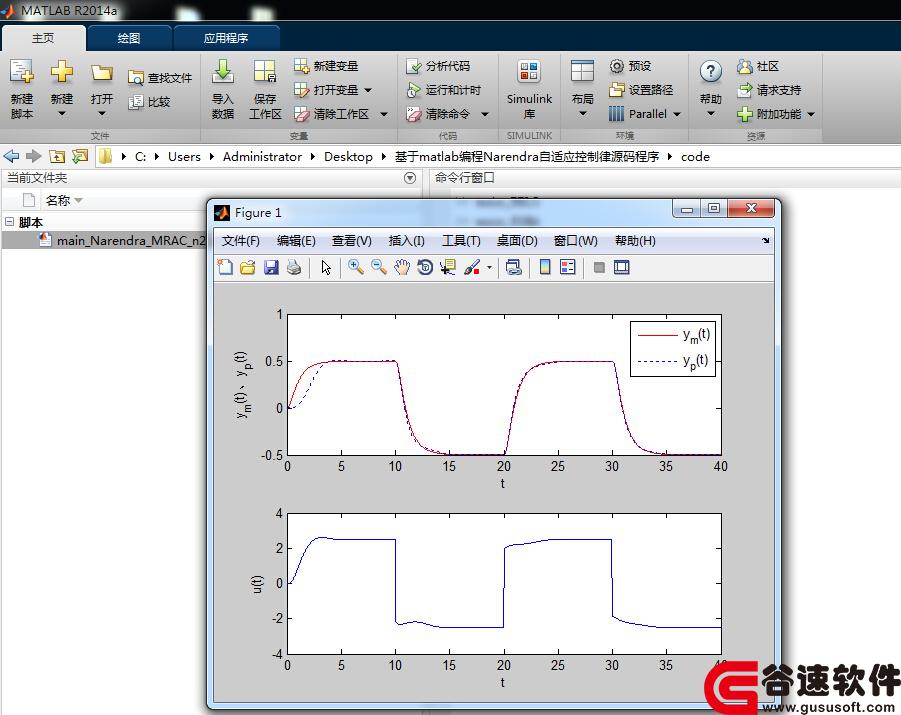
Task: Toggle the Zoom In magnifier tool
Action: tap(356, 267)
